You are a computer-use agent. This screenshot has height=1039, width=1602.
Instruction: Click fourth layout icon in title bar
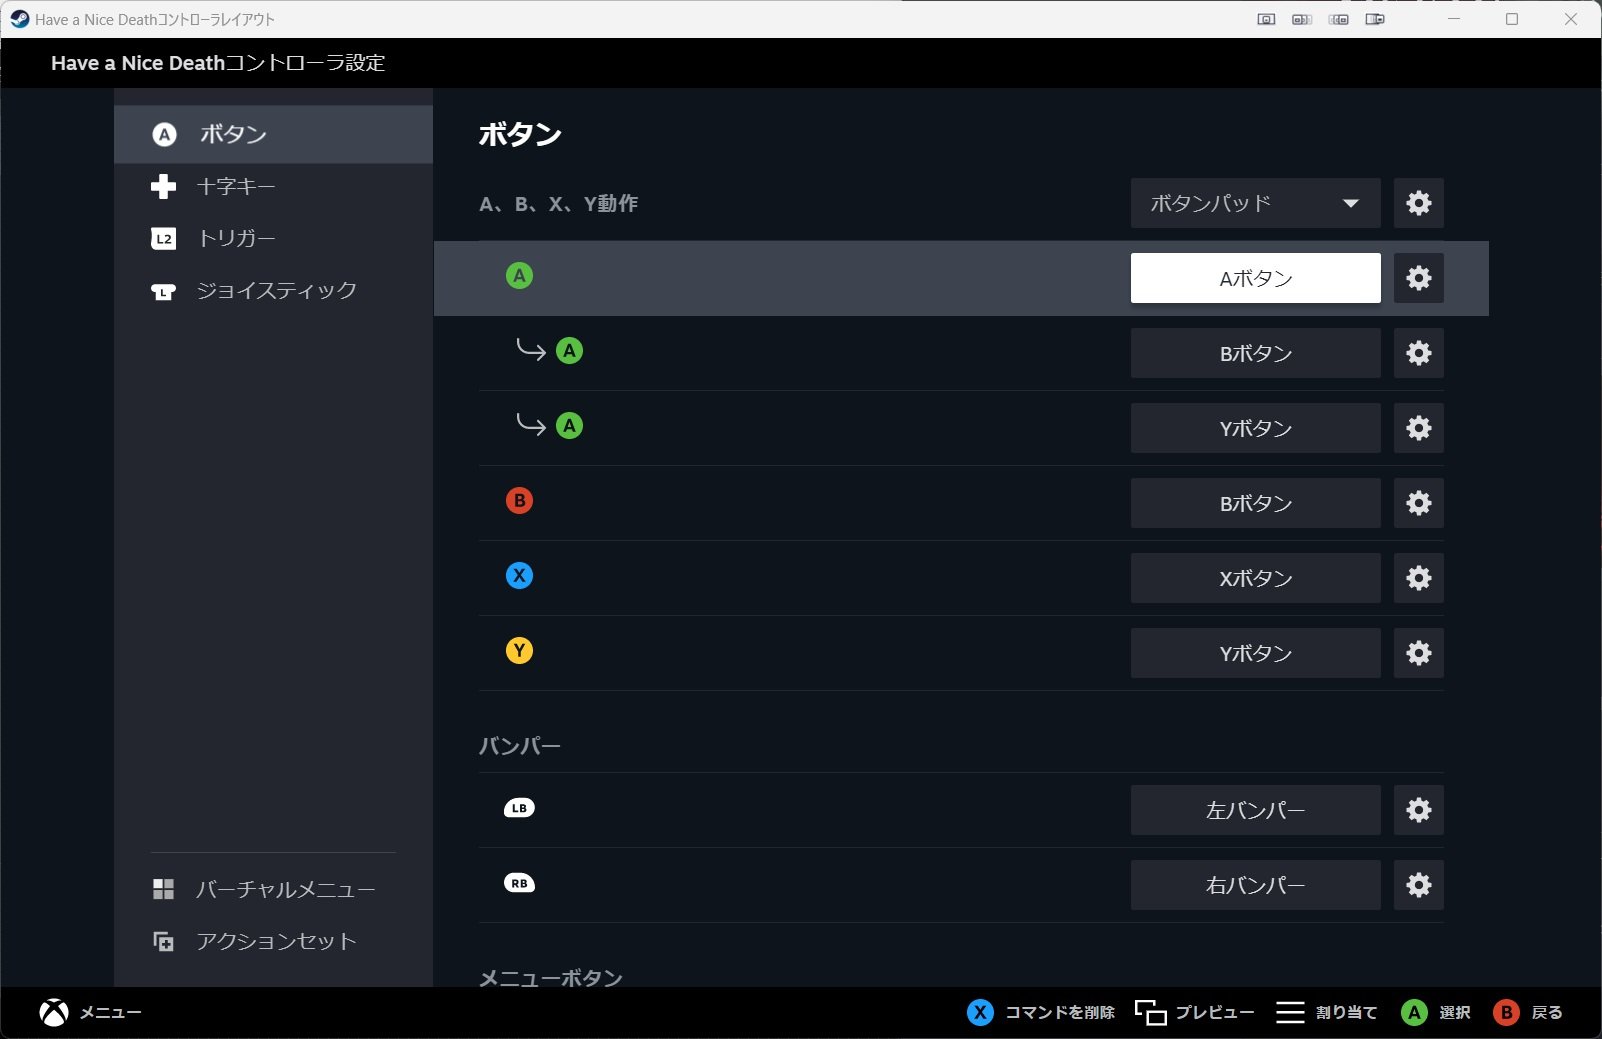click(1375, 19)
